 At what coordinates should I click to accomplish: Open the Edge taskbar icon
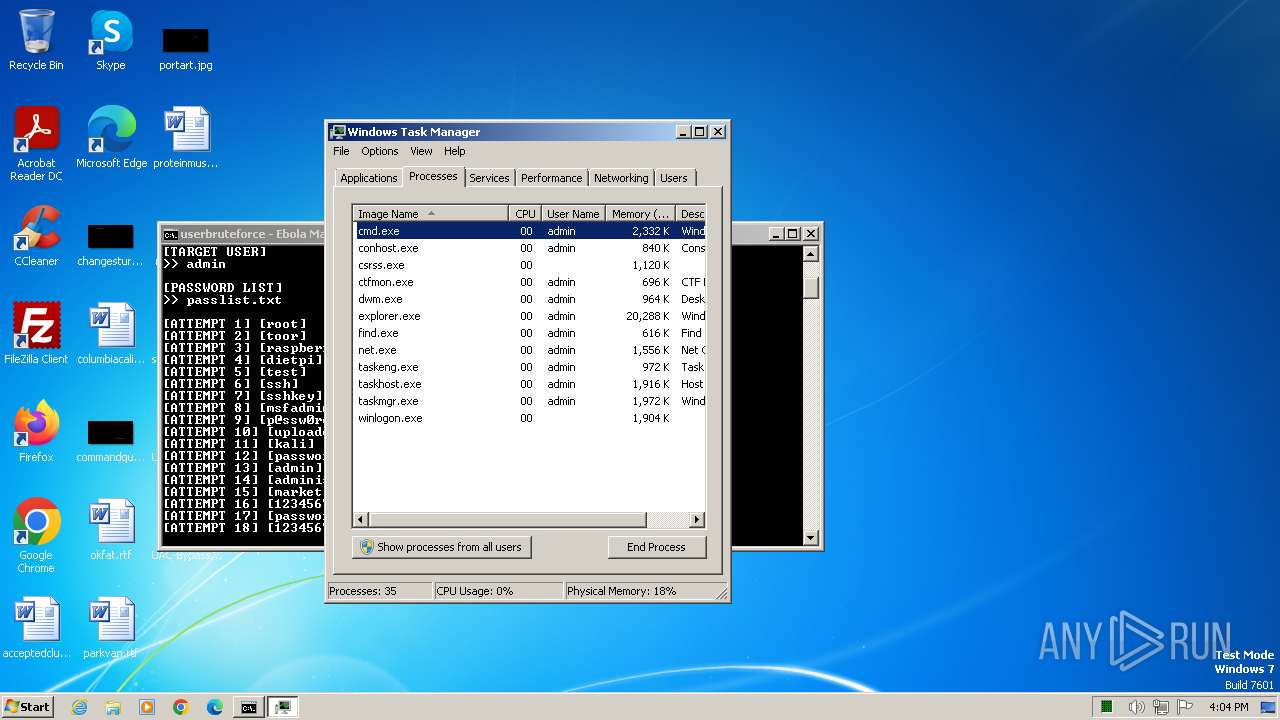pos(215,707)
